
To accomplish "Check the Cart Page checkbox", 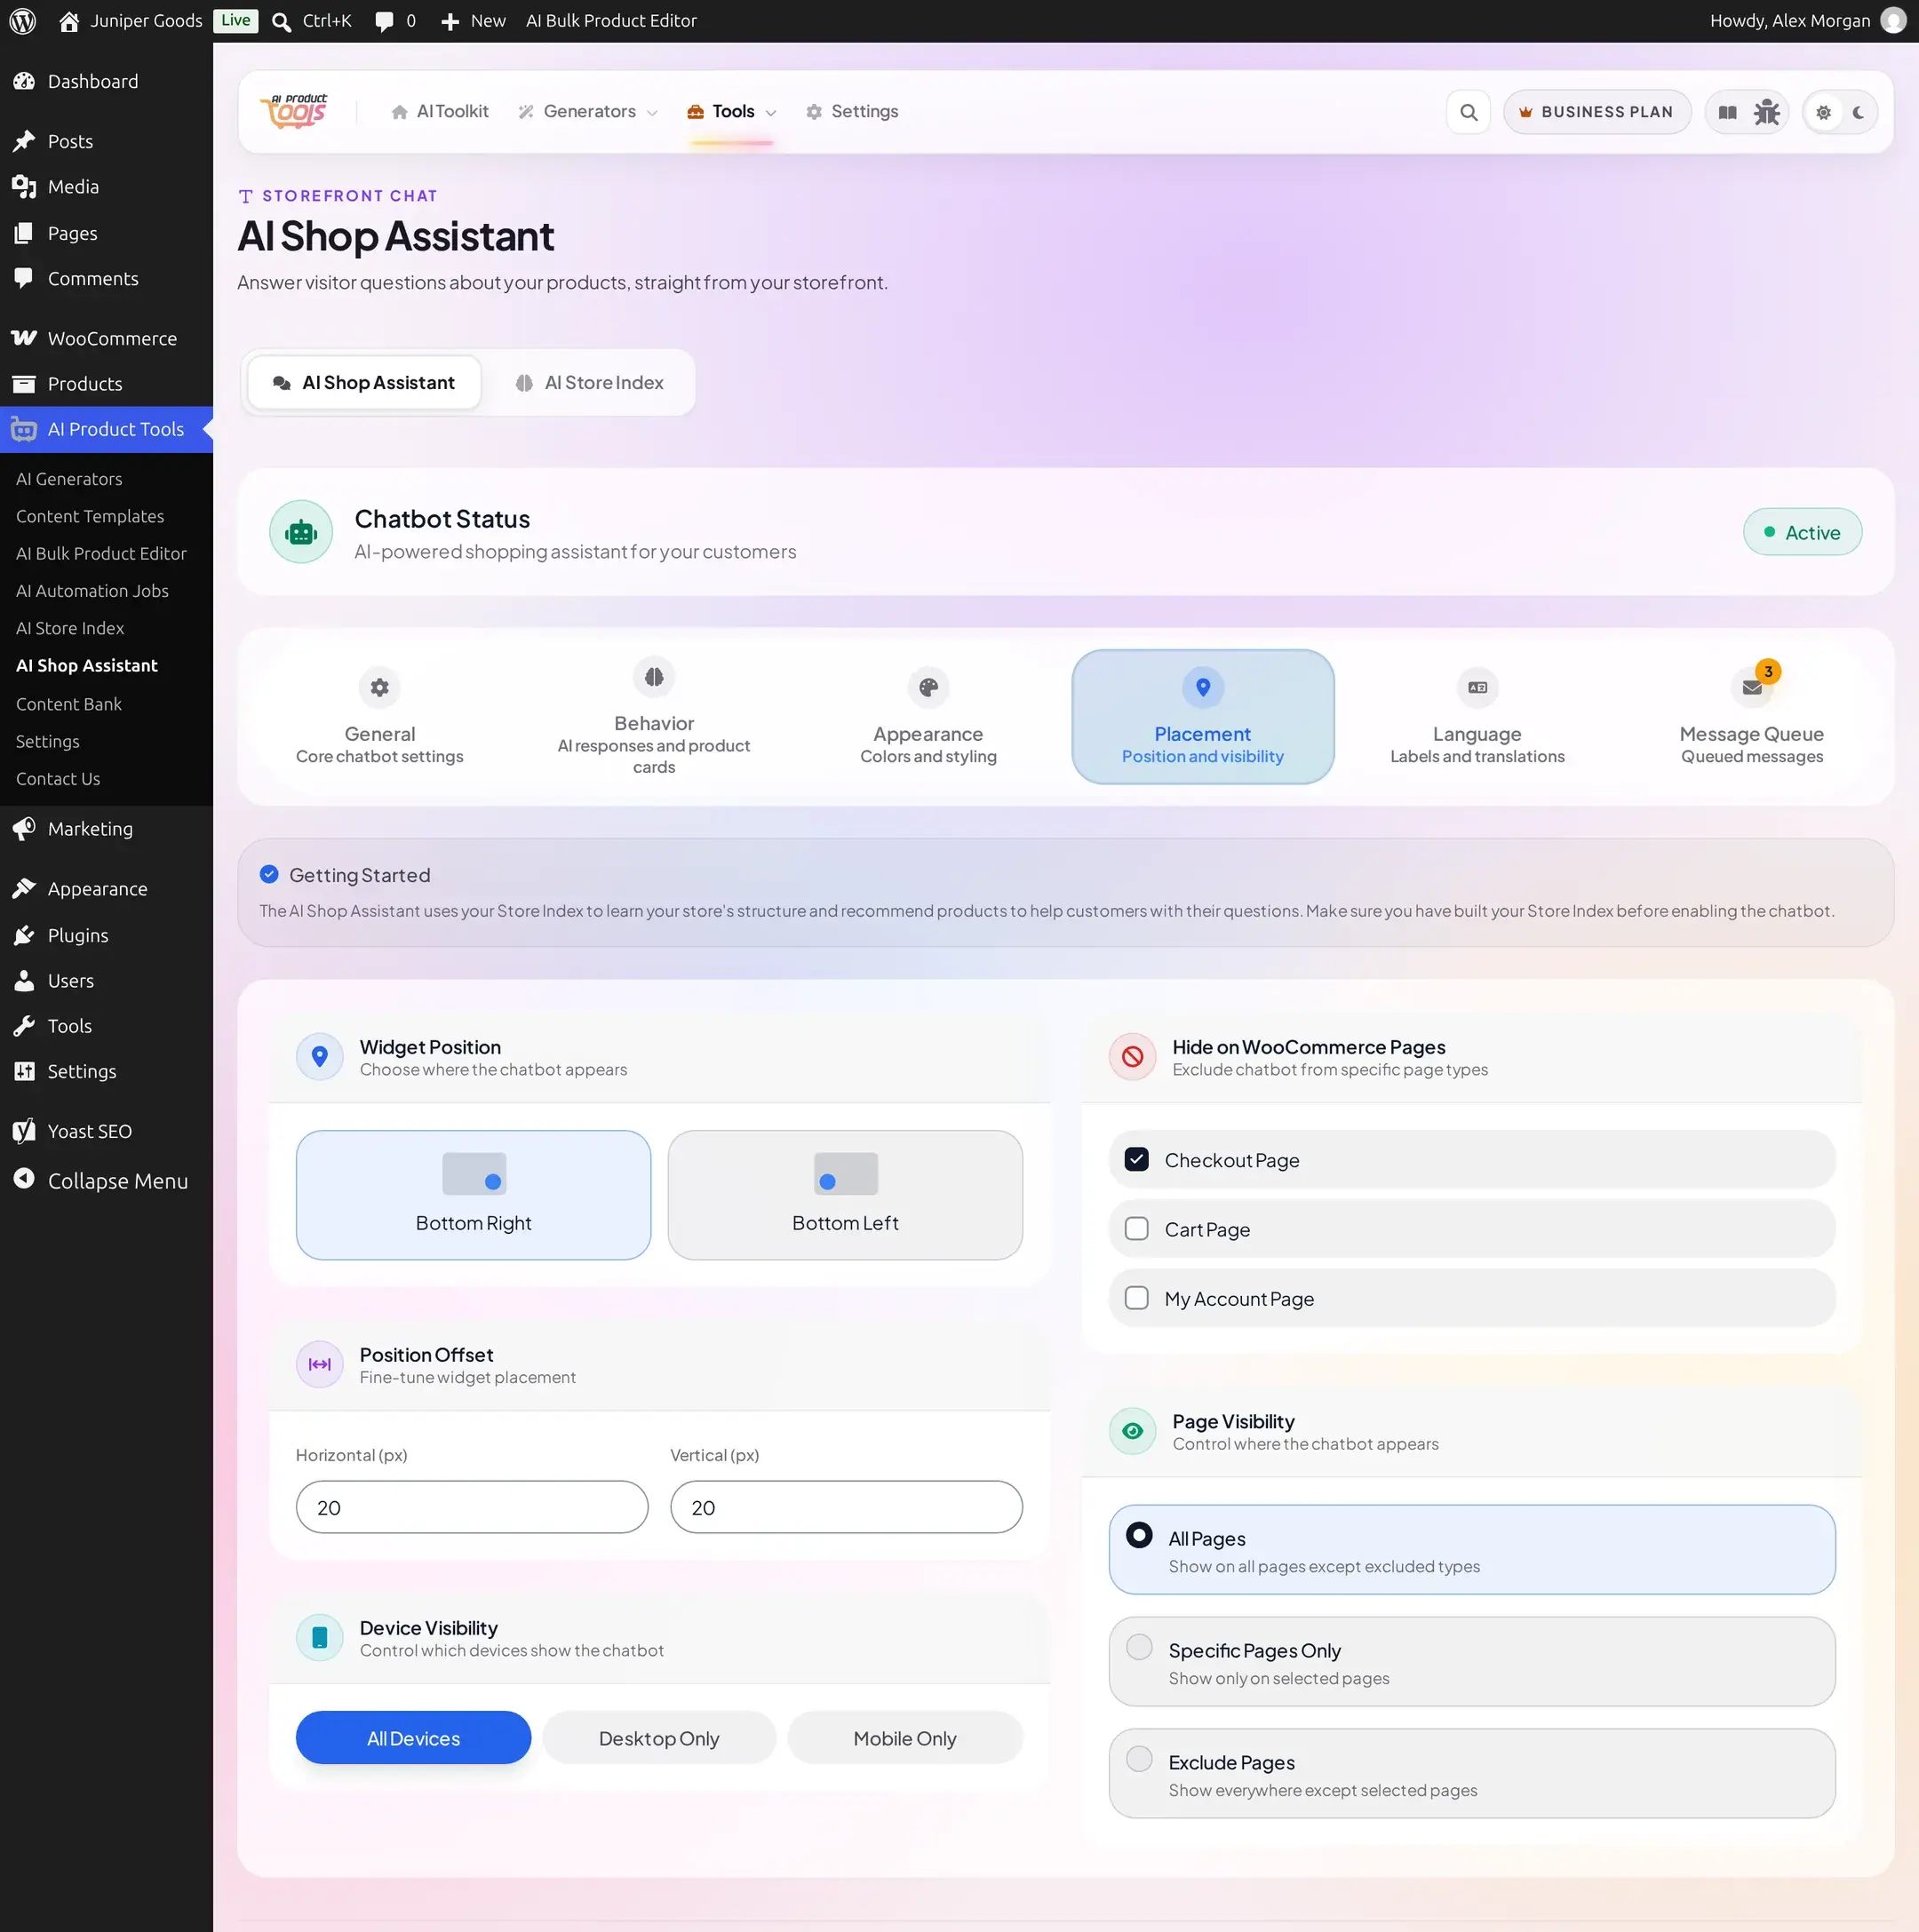I will pyautogui.click(x=1137, y=1229).
